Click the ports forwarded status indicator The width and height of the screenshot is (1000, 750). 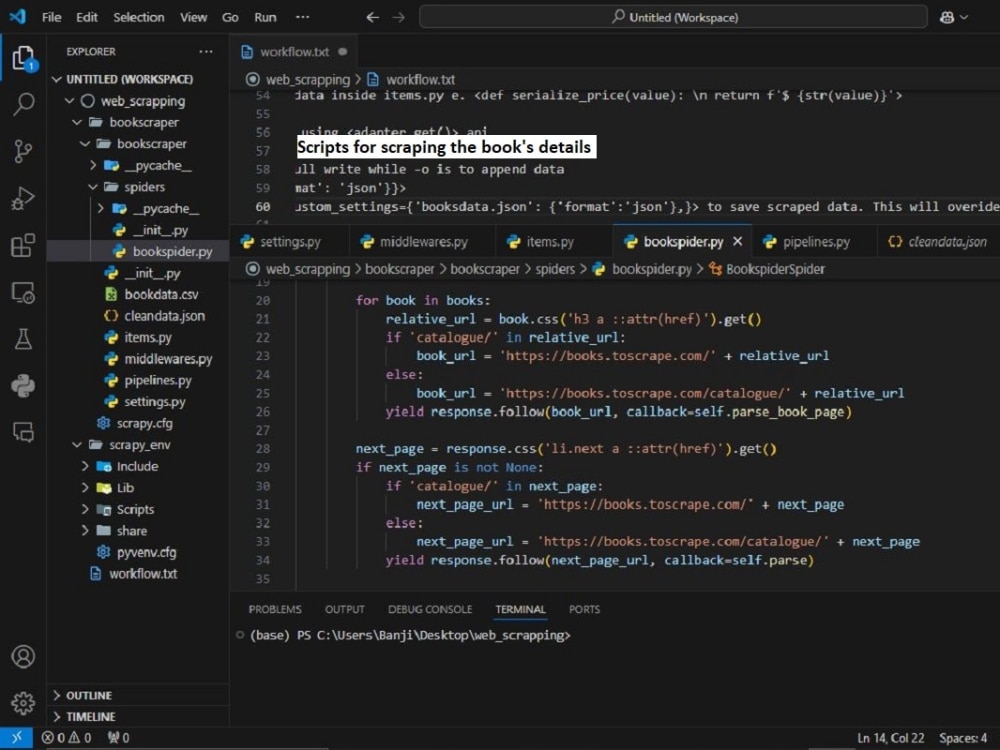click(119, 738)
